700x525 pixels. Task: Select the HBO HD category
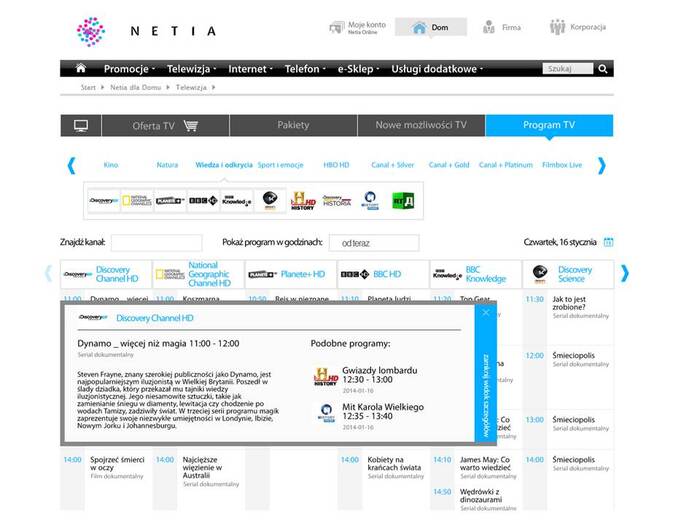(x=336, y=165)
